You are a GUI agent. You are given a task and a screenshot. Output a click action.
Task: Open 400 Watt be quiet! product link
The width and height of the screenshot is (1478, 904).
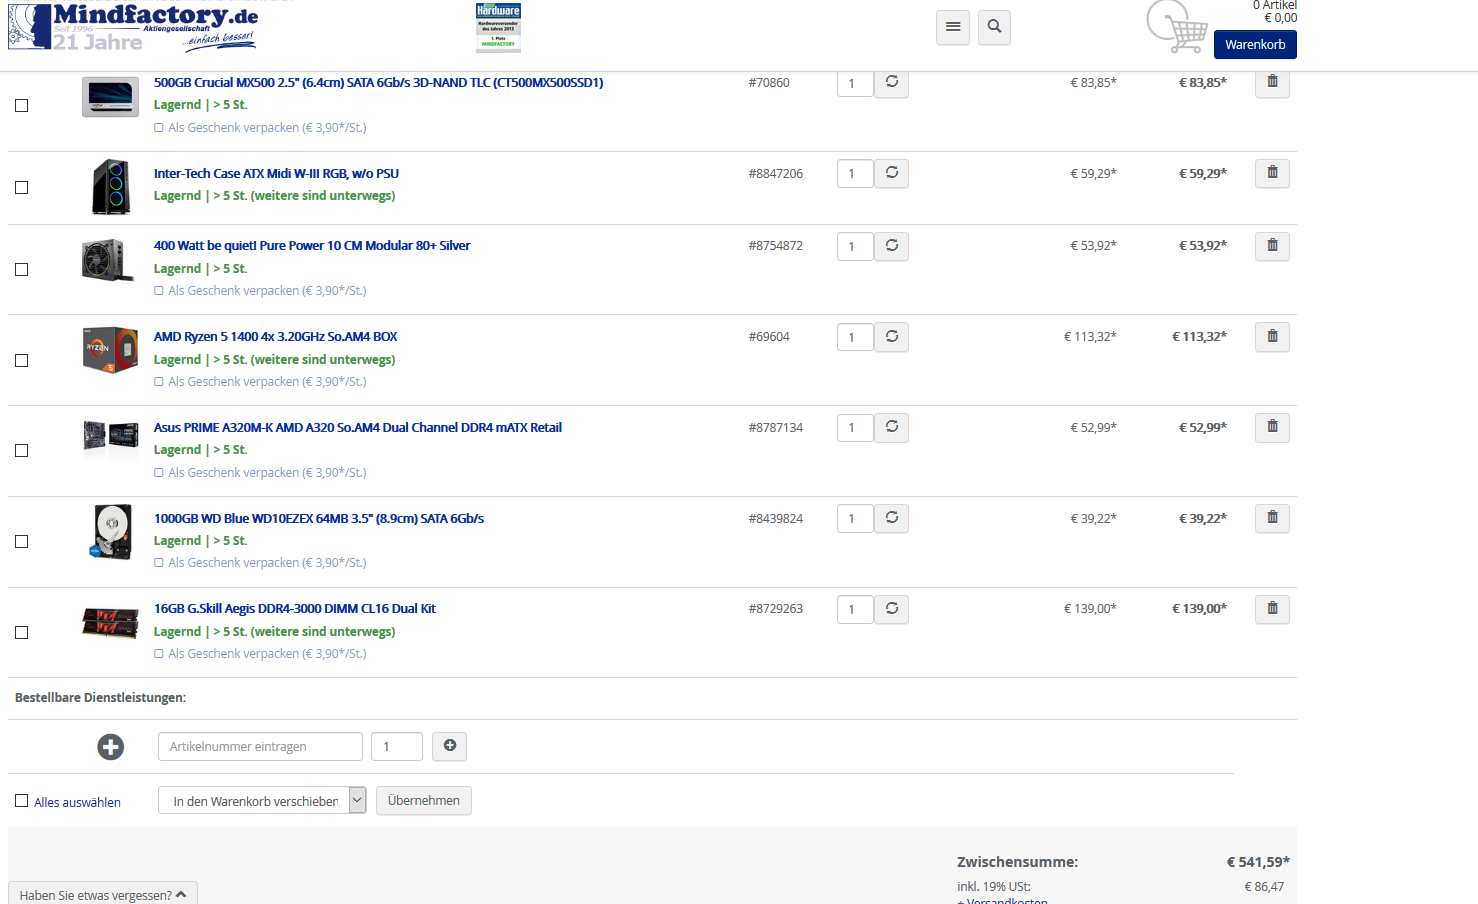[312, 245]
